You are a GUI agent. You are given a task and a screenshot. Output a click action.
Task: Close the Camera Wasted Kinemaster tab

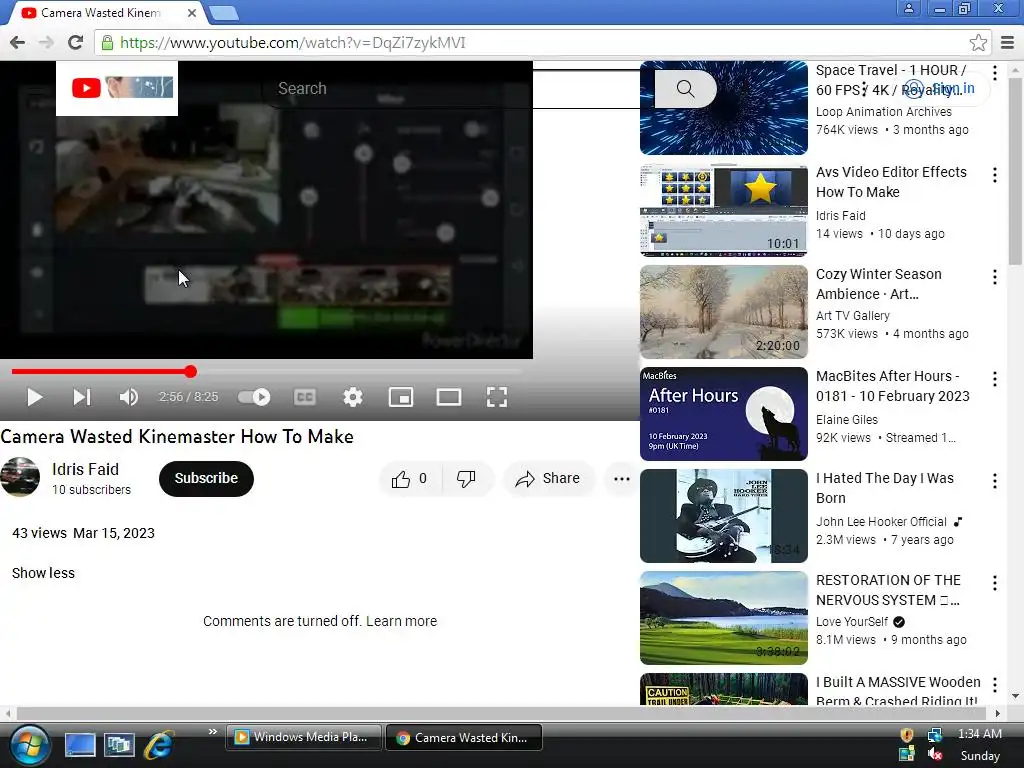tap(191, 13)
